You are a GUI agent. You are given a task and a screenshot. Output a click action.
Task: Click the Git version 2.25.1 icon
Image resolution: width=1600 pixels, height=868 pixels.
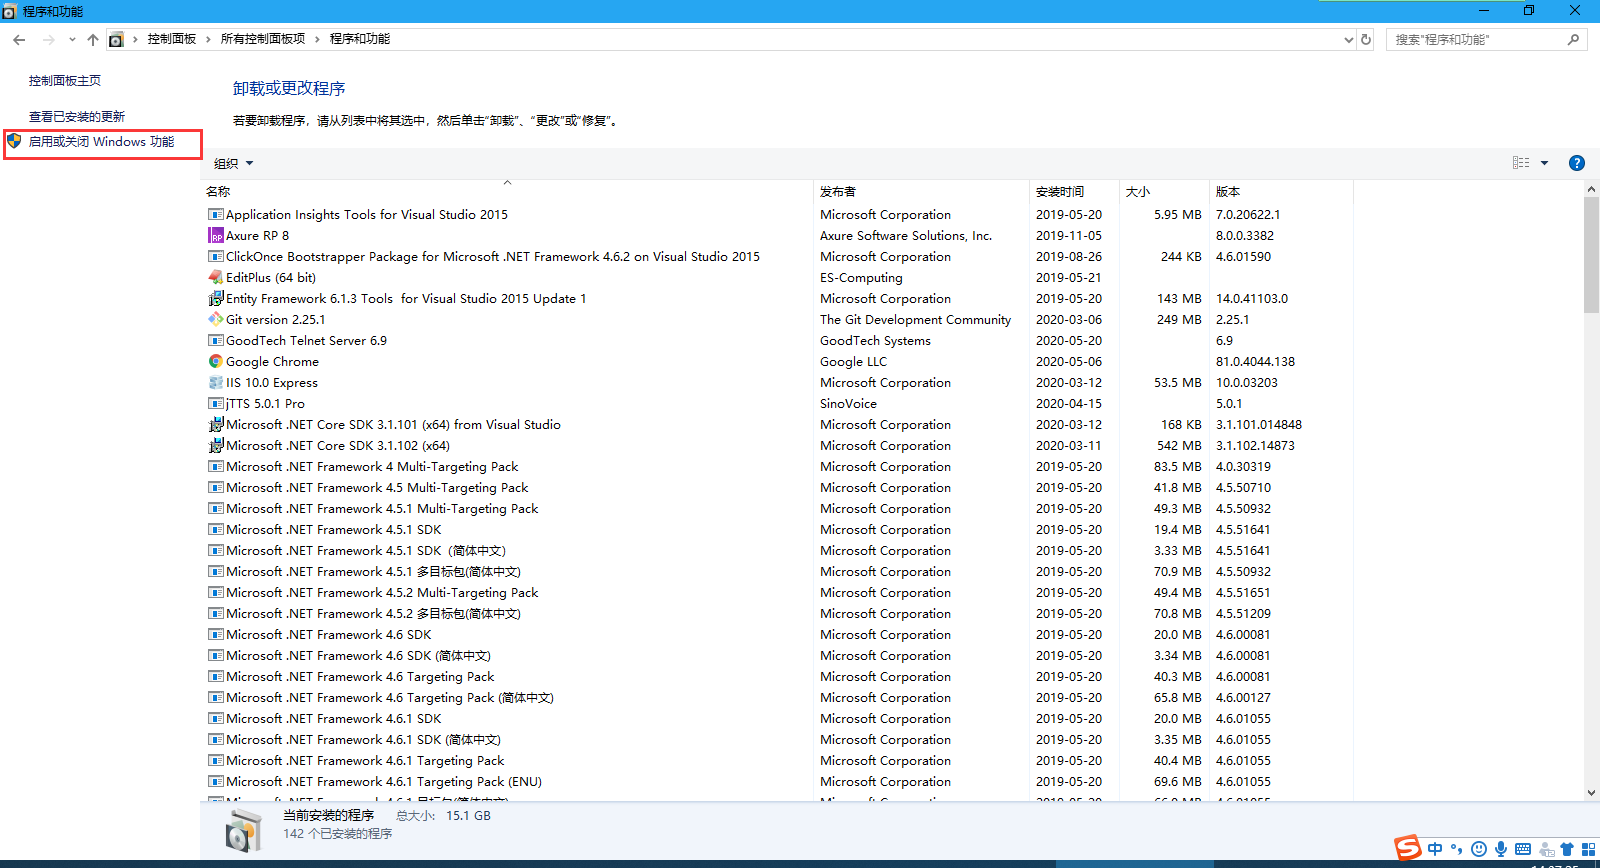pos(215,320)
